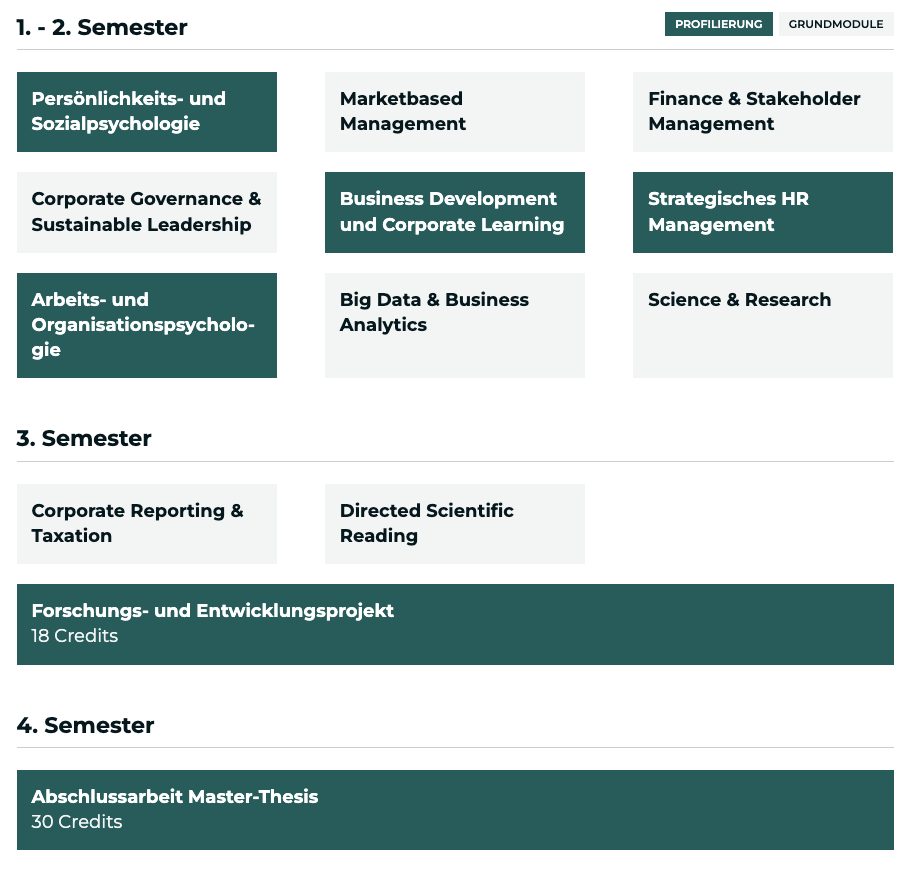The width and height of the screenshot is (910, 870).
Task: Click the 3. Semester heading
Action: point(84,438)
